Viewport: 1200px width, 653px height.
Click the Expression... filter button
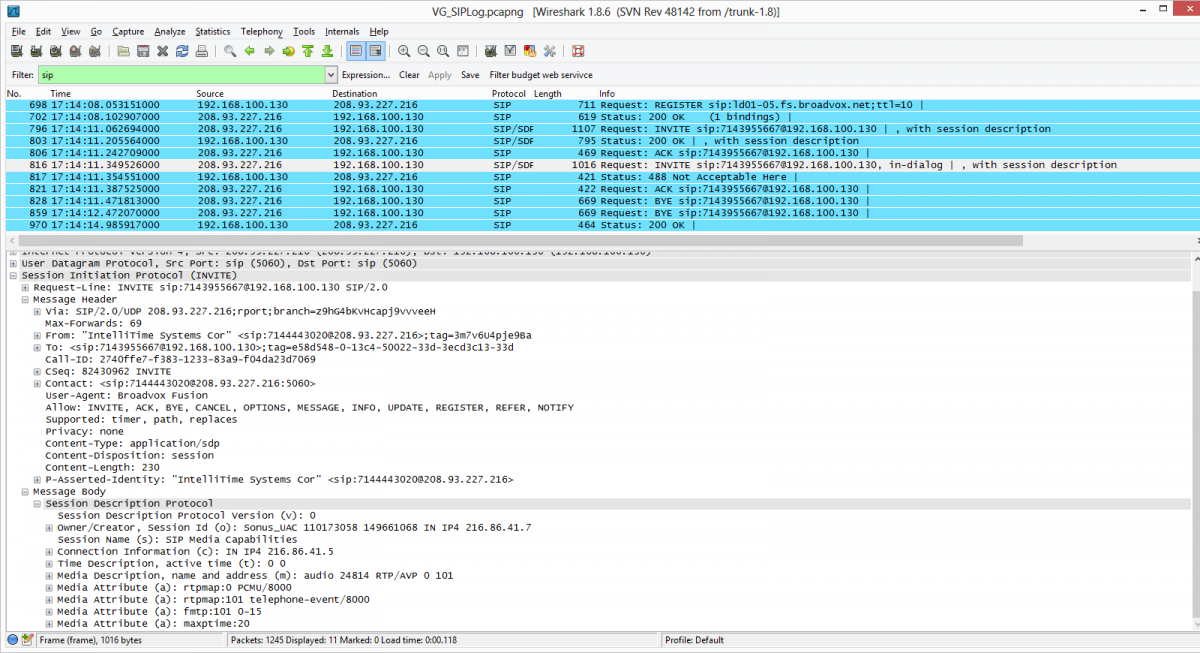[366, 75]
